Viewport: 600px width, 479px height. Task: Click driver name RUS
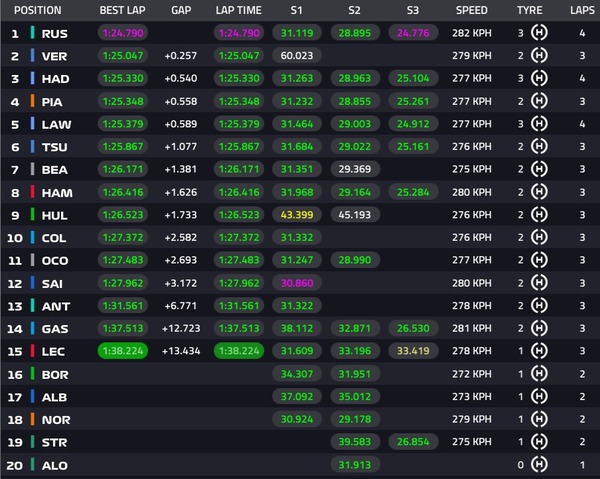tap(54, 34)
